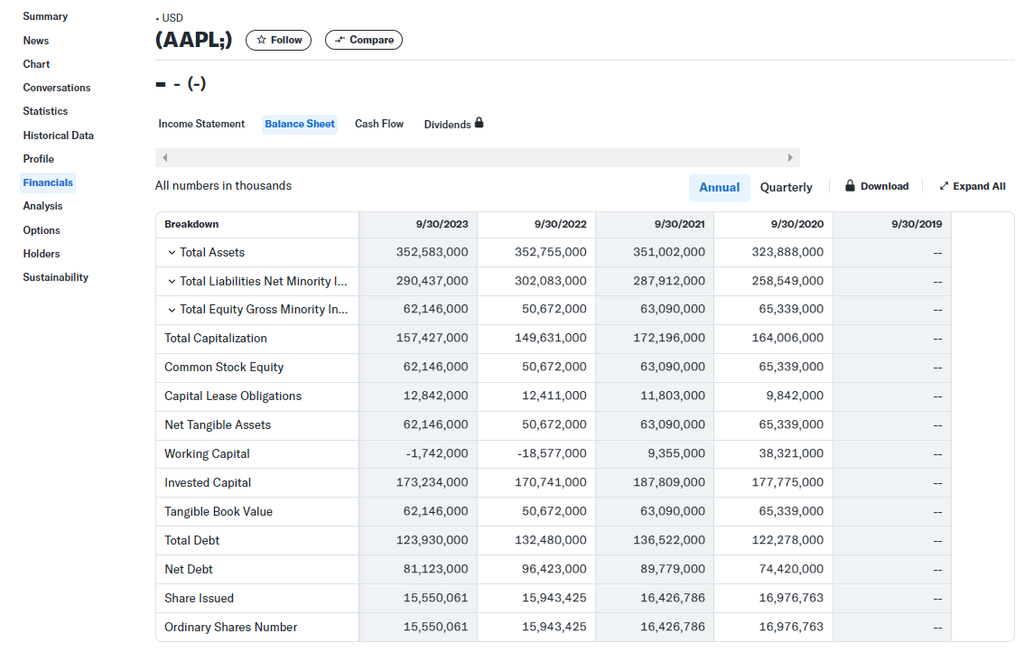Switch to Quarterly view
This screenshot has height=653, width=1024.
(x=786, y=187)
